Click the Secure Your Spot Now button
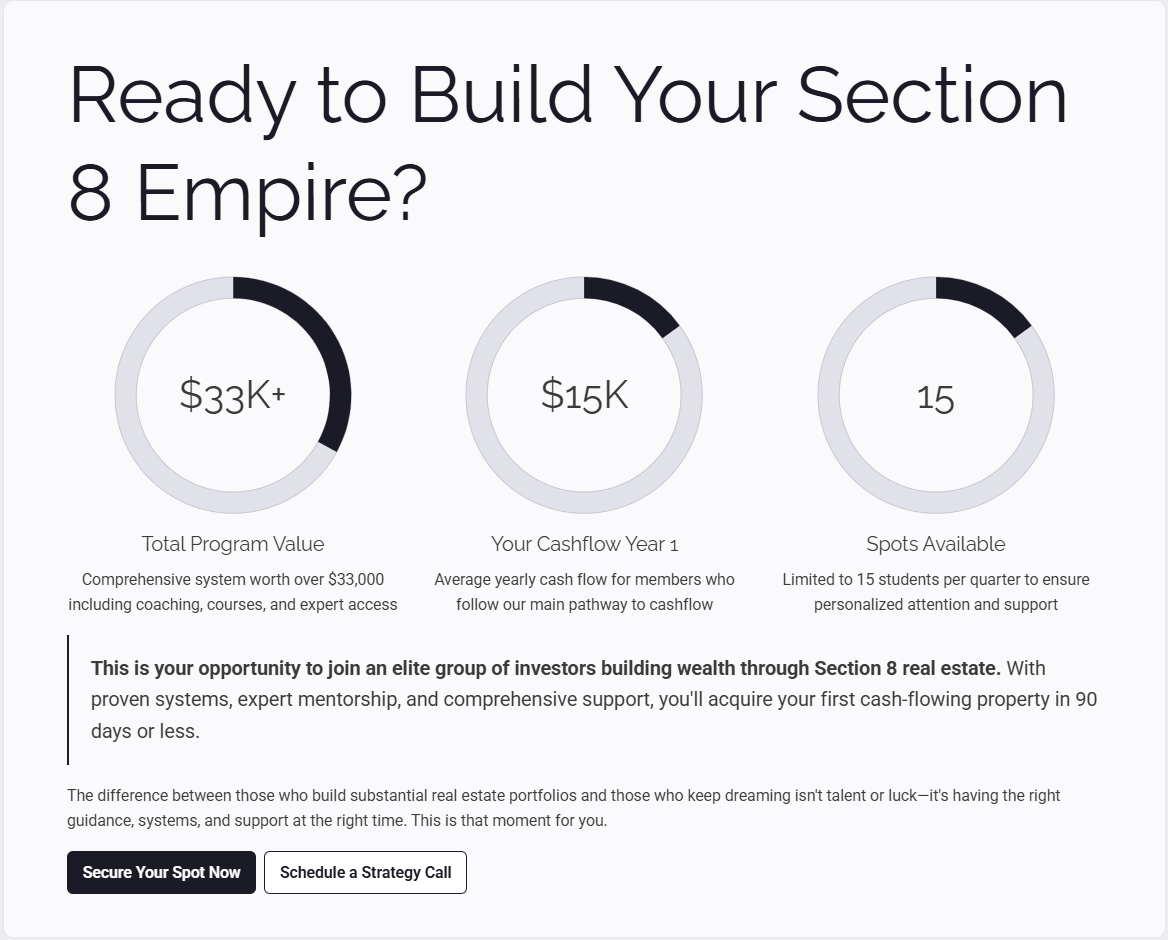This screenshot has height=940, width=1168. (x=161, y=872)
